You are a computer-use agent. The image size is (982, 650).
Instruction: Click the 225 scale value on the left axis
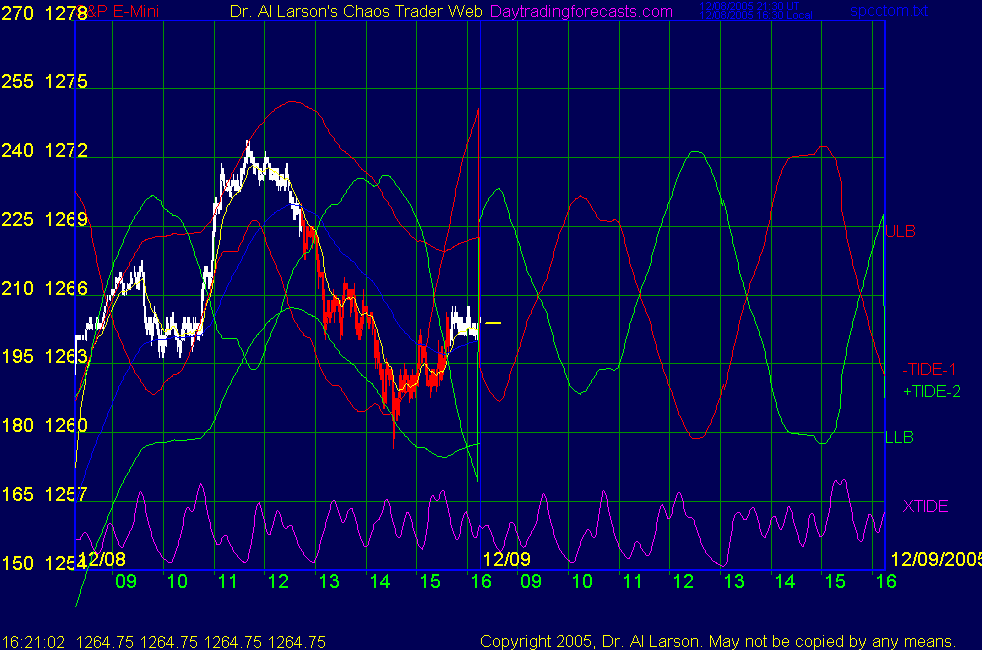17,220
